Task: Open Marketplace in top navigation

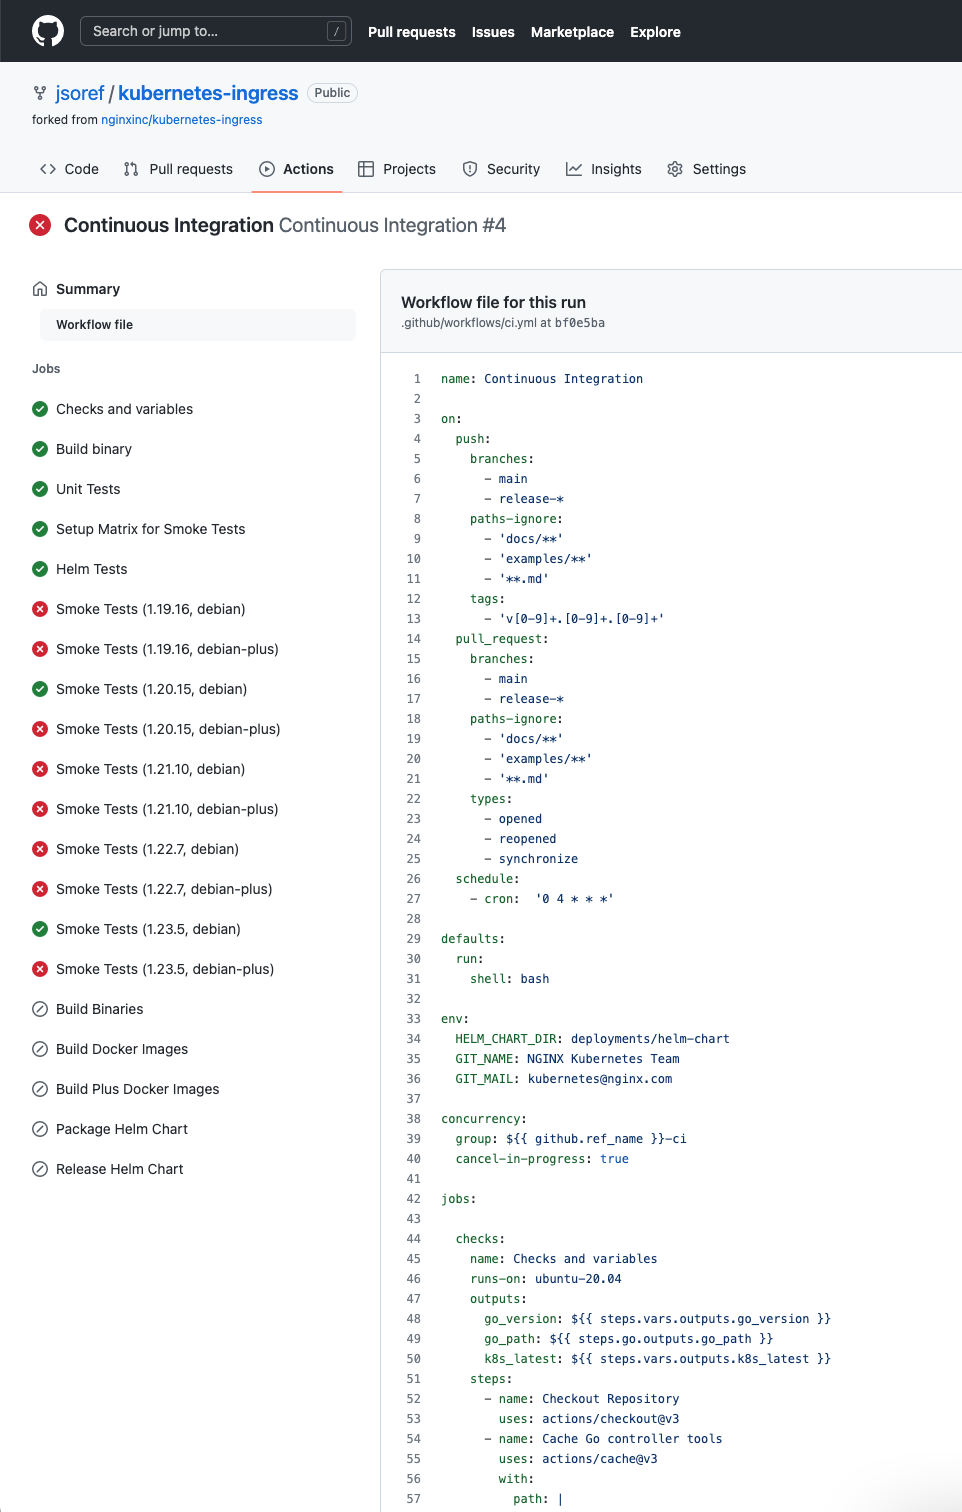Action: tap(572, 32)
